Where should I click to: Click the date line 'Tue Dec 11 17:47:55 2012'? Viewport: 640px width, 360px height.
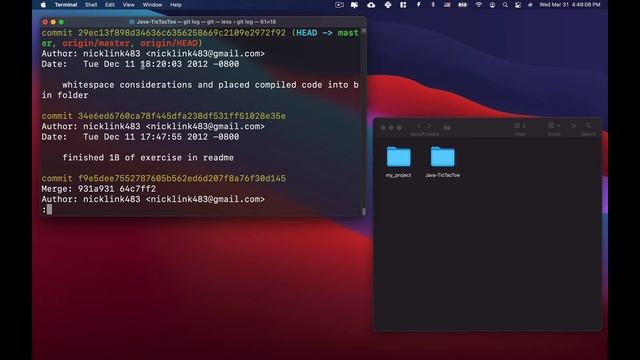(x=140, y=137)
